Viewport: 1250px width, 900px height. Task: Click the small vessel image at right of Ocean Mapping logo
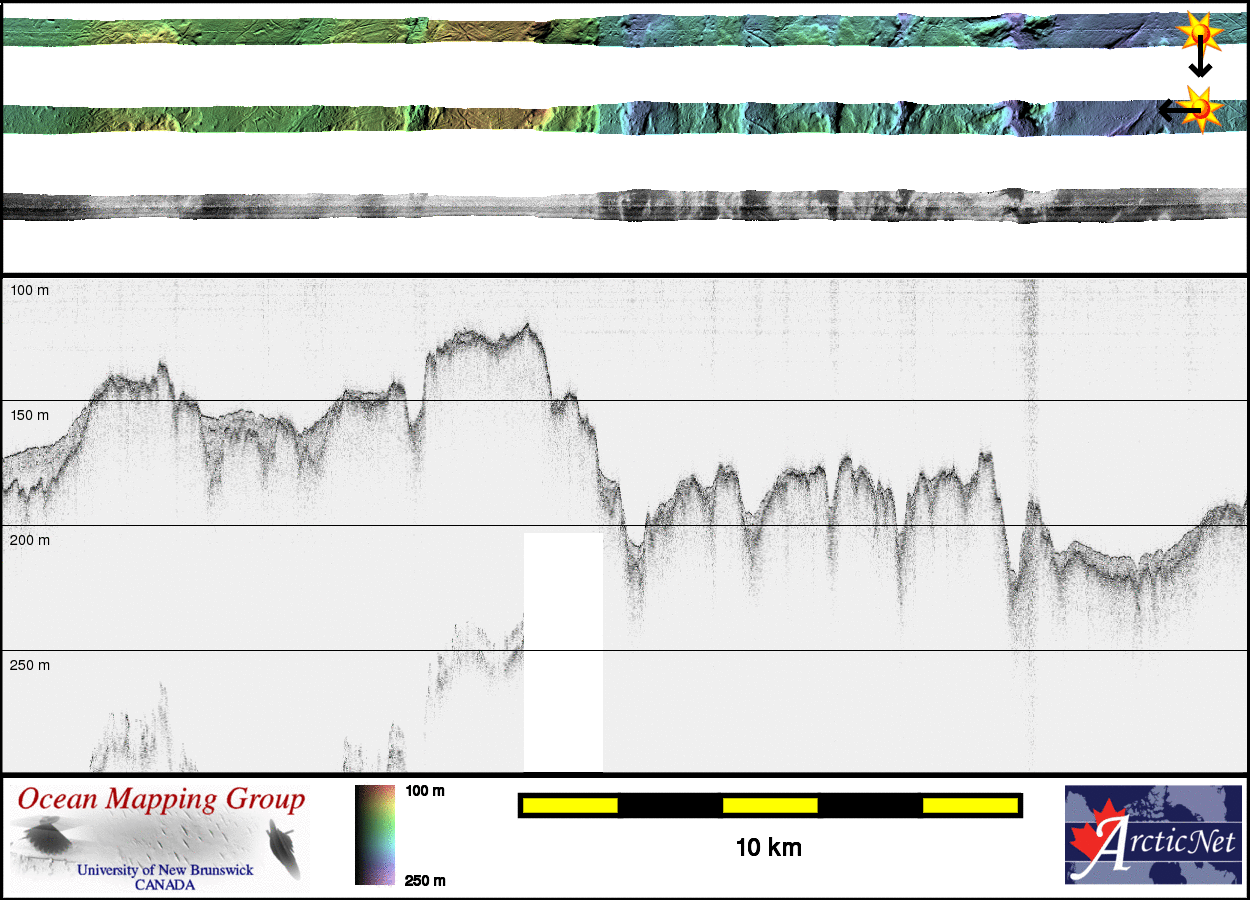click(281, 848)
